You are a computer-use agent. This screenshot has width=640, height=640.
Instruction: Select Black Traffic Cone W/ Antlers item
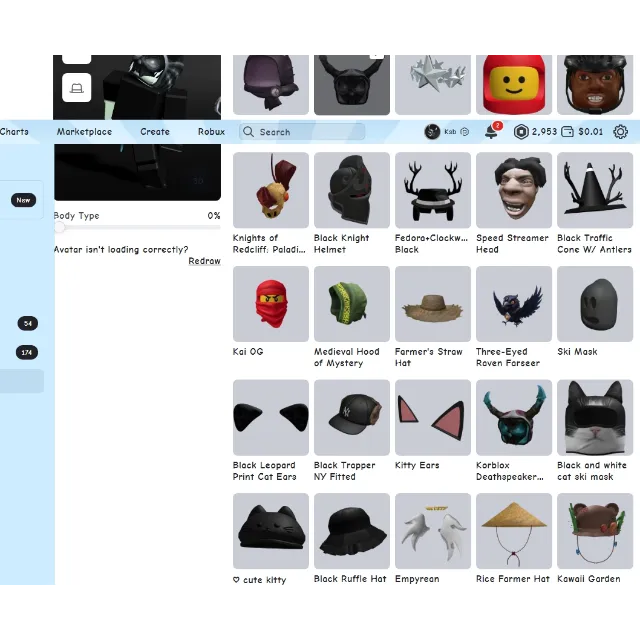tap(595, 190)
